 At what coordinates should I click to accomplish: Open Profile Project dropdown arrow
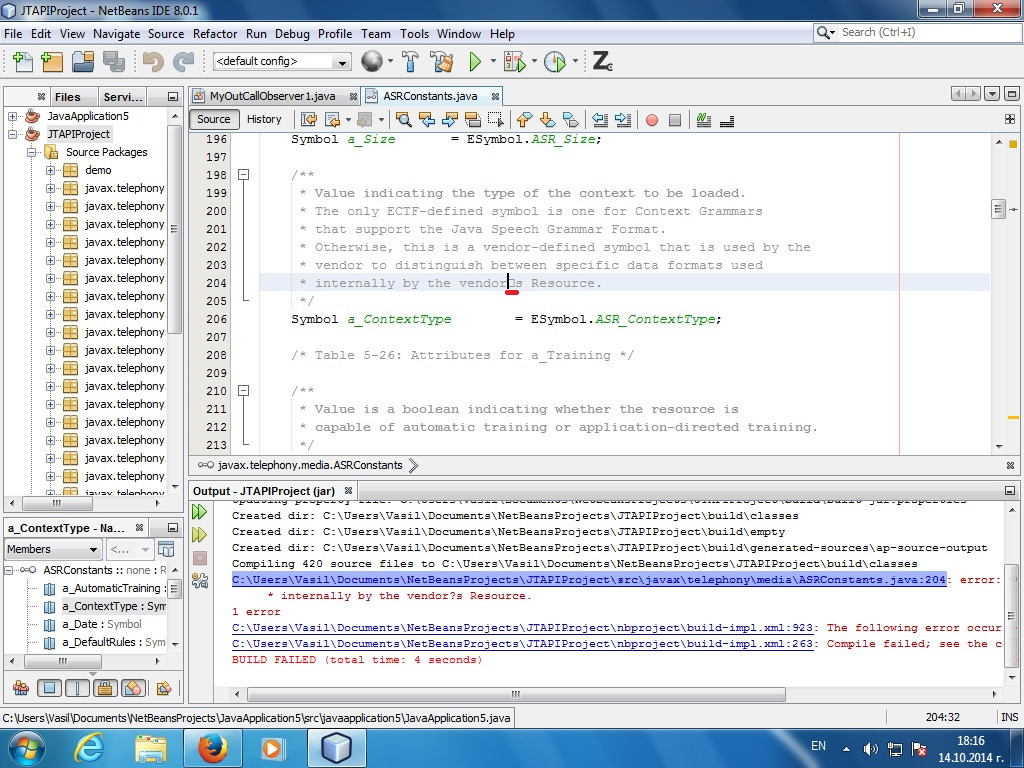[575, 61]
